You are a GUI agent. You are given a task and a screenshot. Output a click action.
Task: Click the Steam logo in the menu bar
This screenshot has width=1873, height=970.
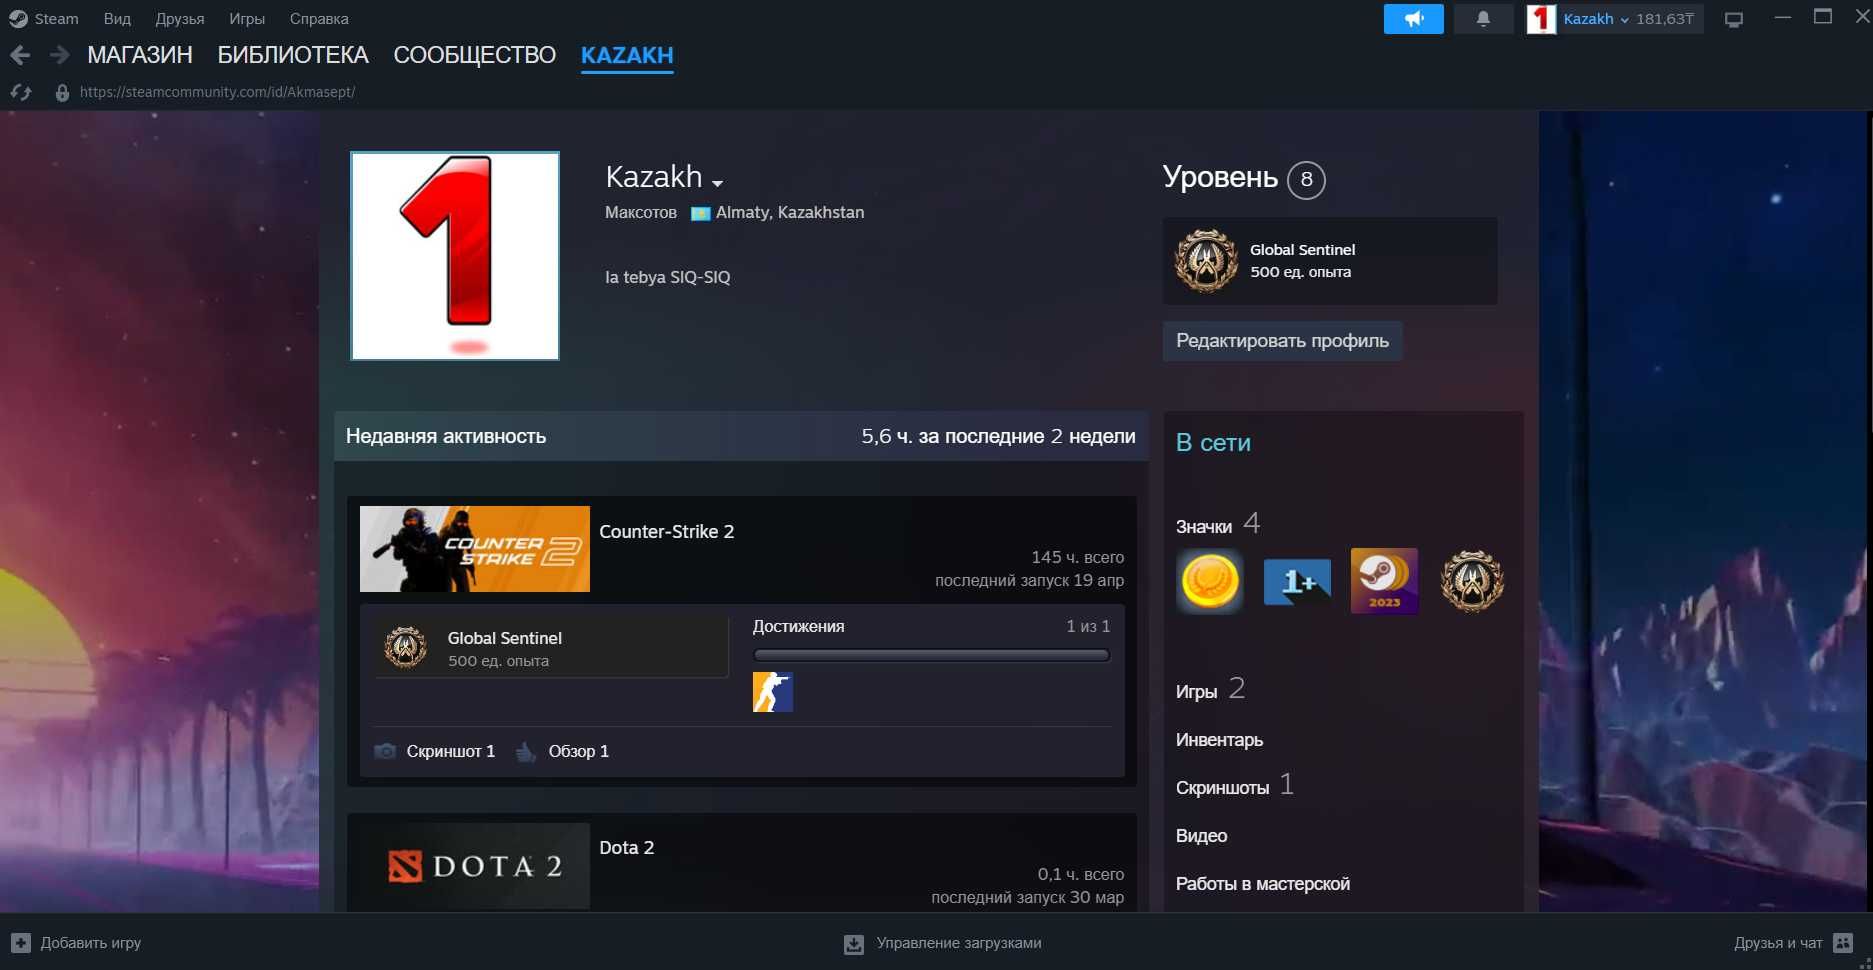click(18, 19)
